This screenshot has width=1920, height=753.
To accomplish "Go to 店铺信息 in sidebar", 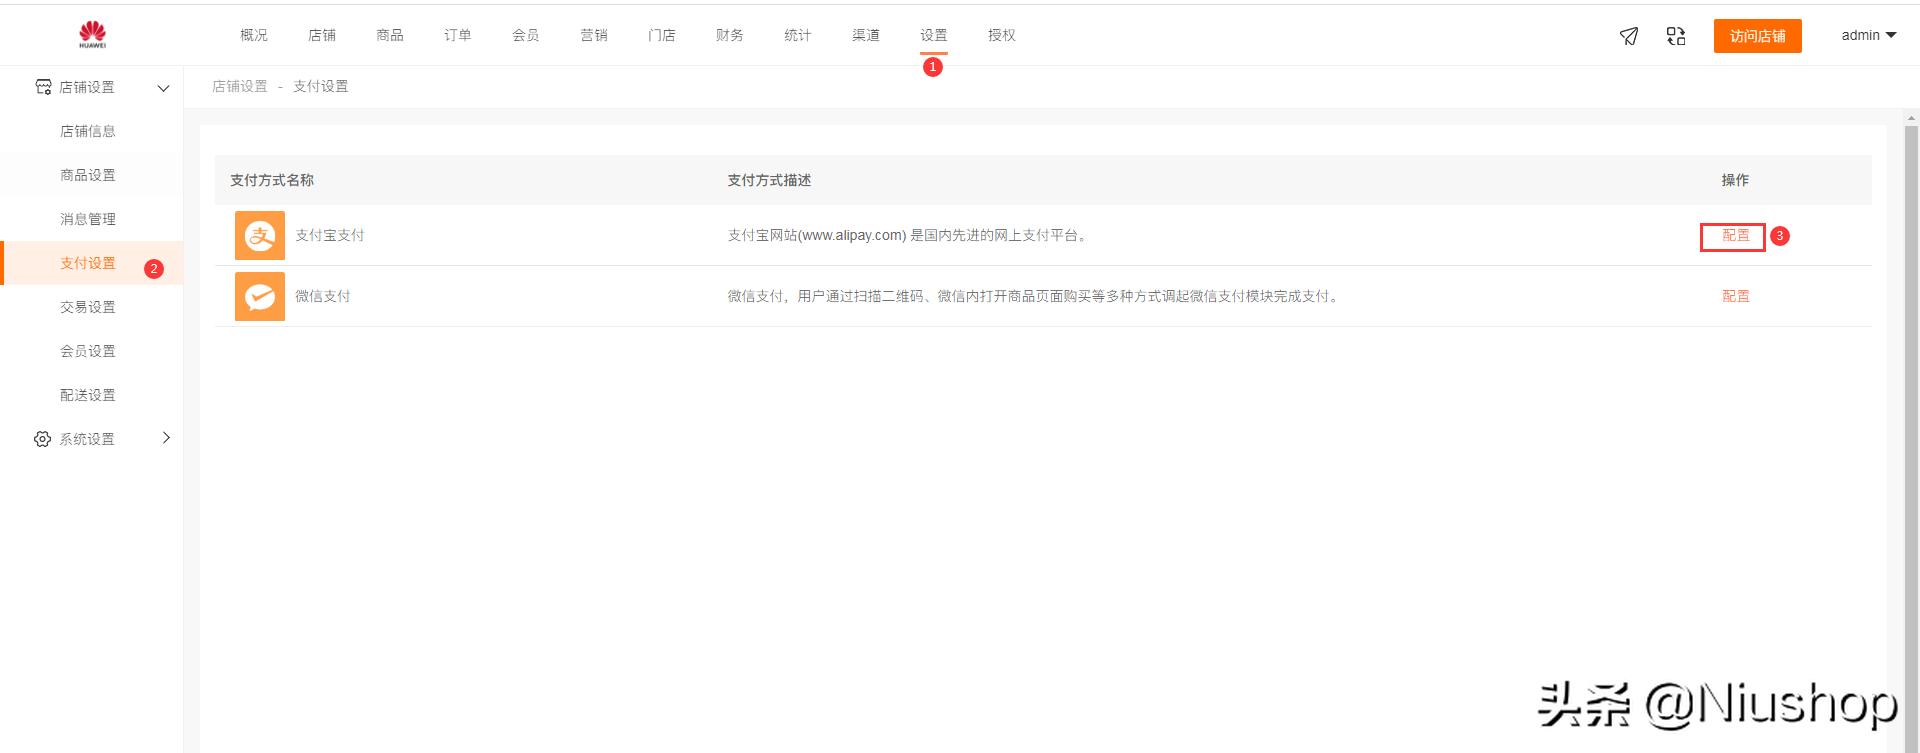I will [88, 131].
